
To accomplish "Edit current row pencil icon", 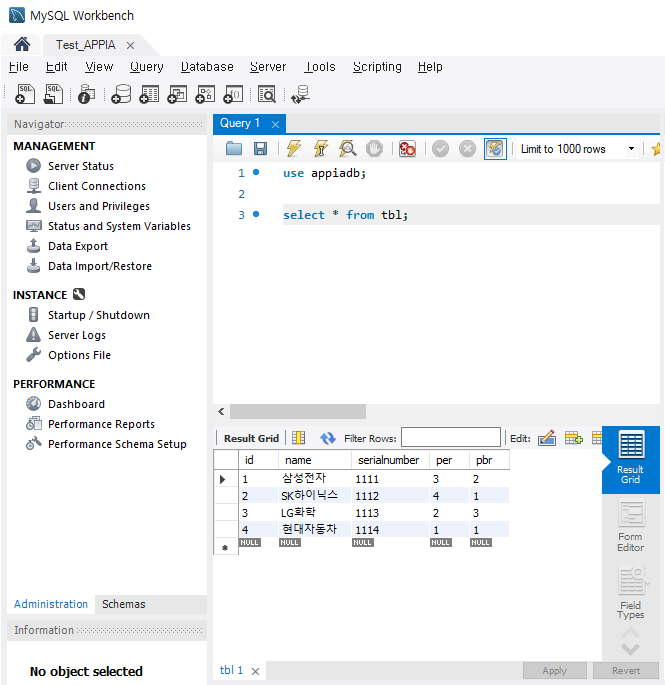I will pos(547,438).
